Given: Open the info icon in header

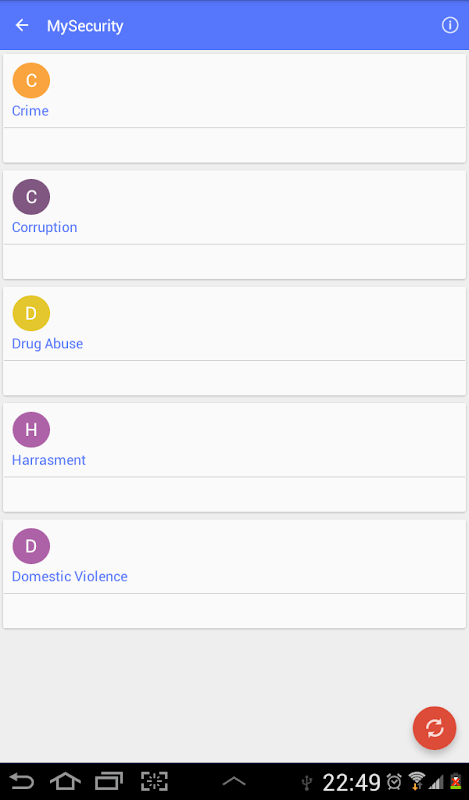Looking at the screenshot, I should click(450, 25).
